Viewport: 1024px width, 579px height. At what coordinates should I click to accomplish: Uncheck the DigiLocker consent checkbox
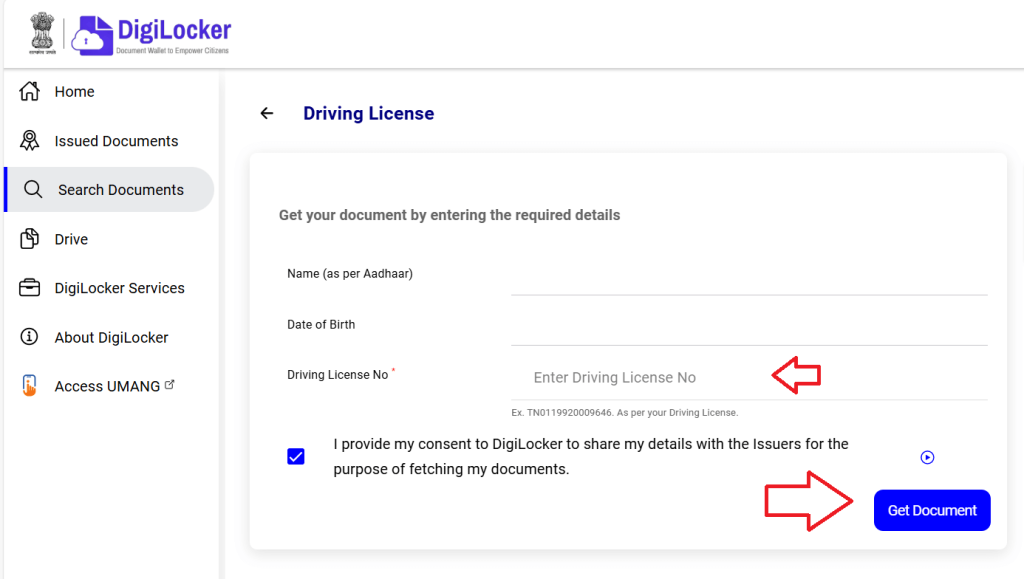(296, 457)
